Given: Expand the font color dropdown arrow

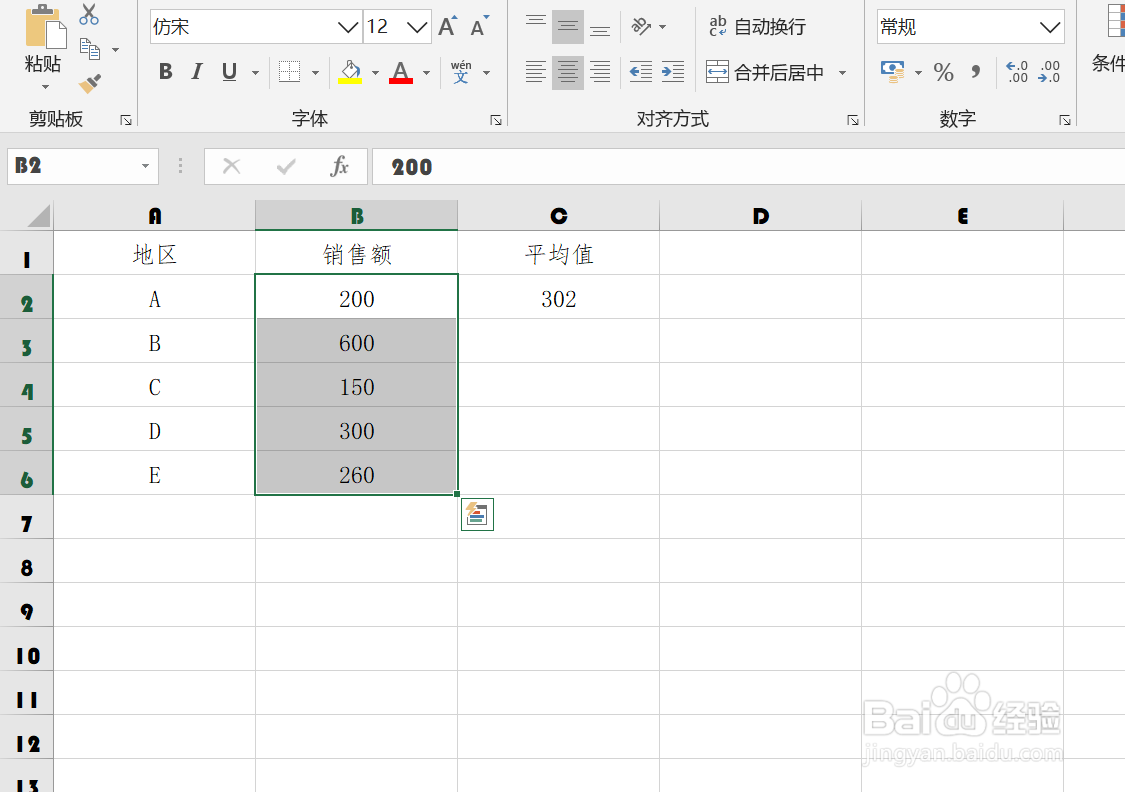Looking at the screenshot, I should (426, 72).
